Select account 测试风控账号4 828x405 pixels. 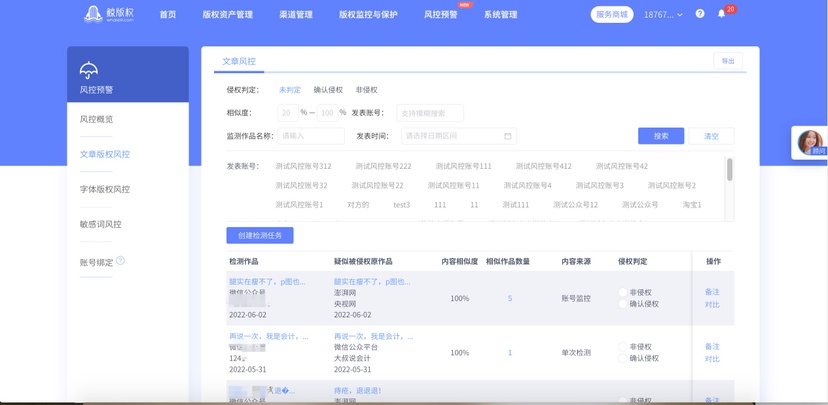pos(528,185)
